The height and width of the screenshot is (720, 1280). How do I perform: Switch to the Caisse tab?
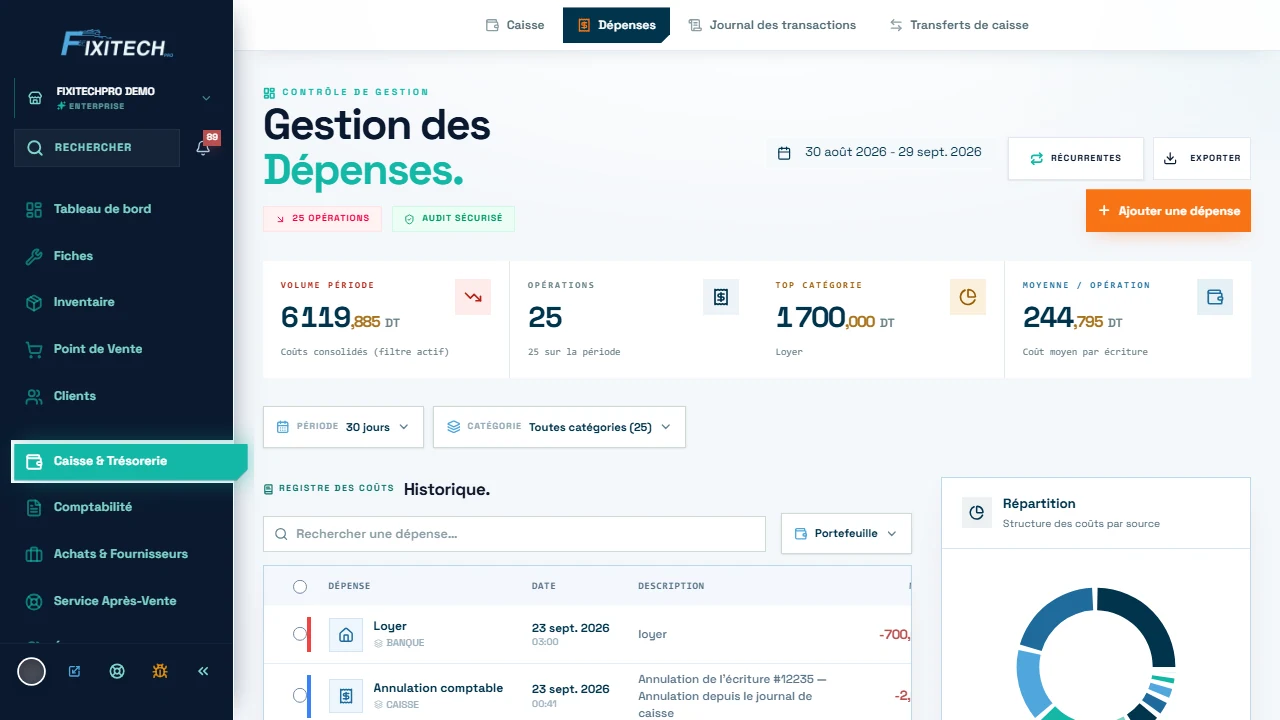tap(515, 25)
